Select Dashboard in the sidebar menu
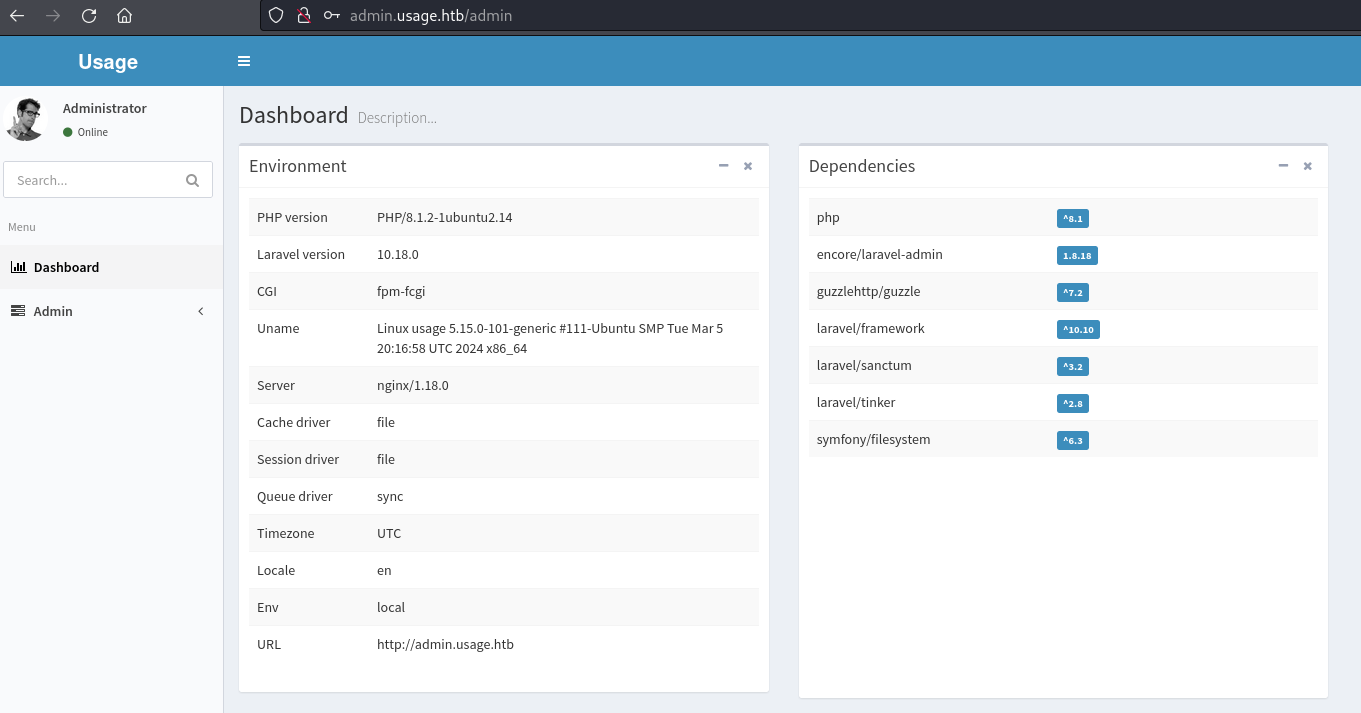The image size is (1361, 713). point(67,267)
